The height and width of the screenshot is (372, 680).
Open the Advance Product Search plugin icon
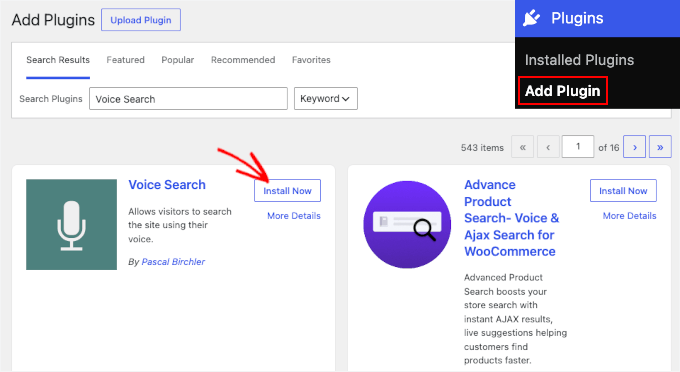click(x=407, y=225)
